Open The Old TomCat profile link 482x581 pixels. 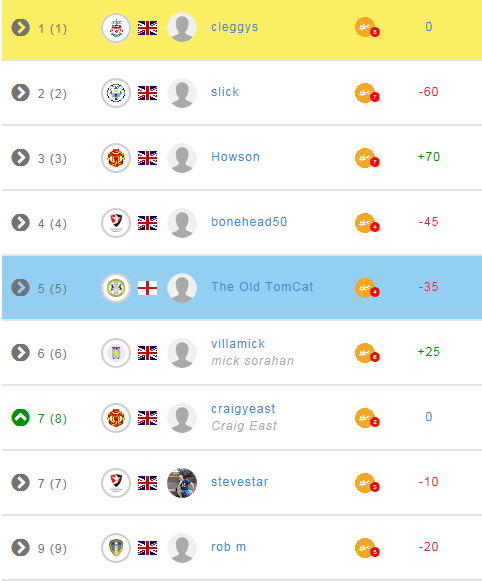(x=262, y=287)
